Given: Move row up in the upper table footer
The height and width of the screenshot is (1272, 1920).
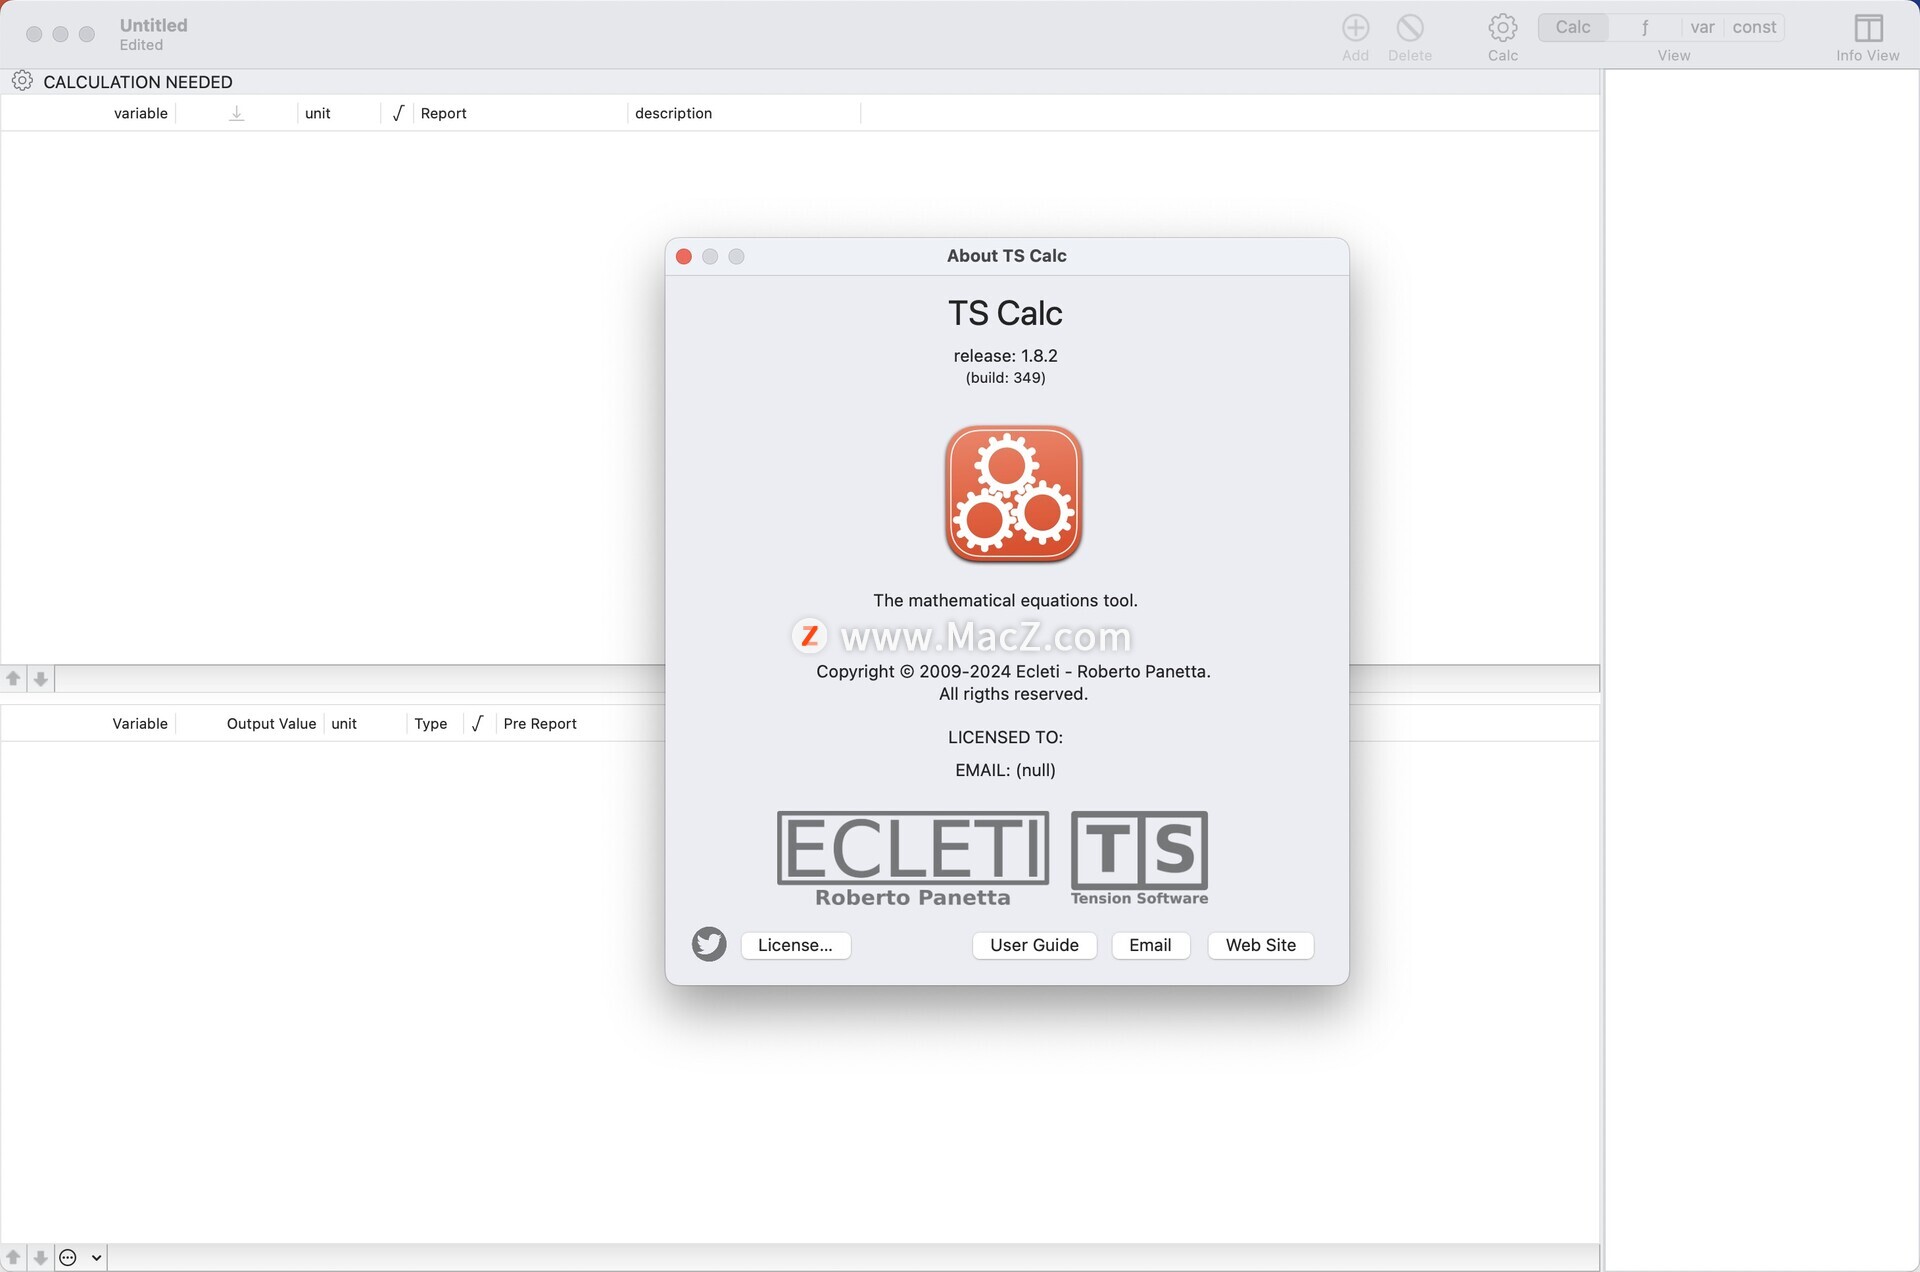Looking at the screenshot, I should (x=13, y=679).
